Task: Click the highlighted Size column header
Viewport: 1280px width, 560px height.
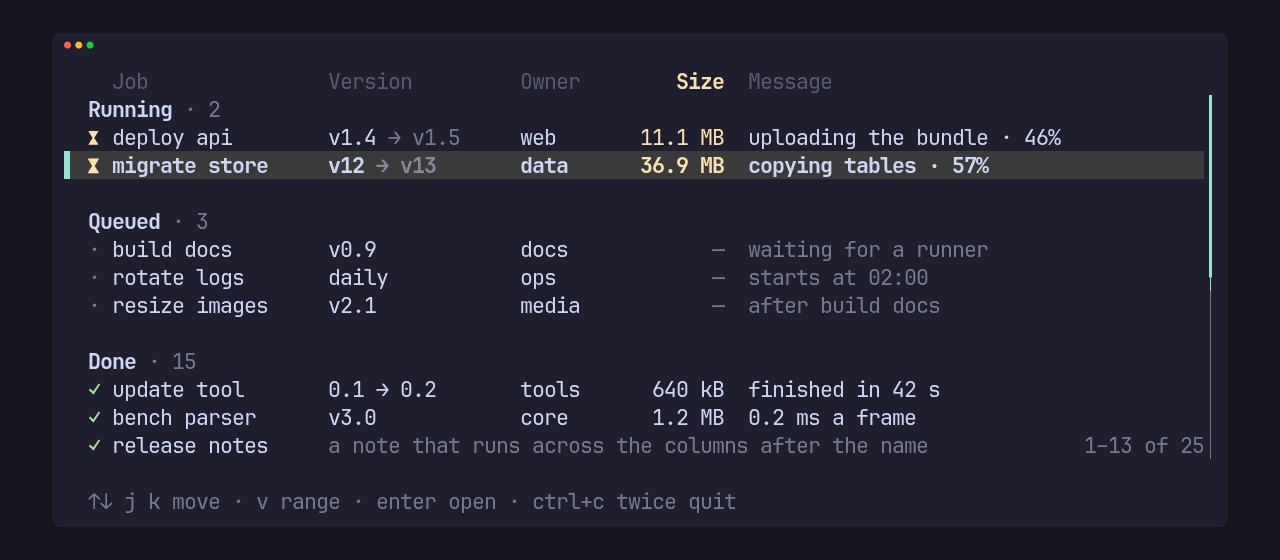Action: pos(700,82)
